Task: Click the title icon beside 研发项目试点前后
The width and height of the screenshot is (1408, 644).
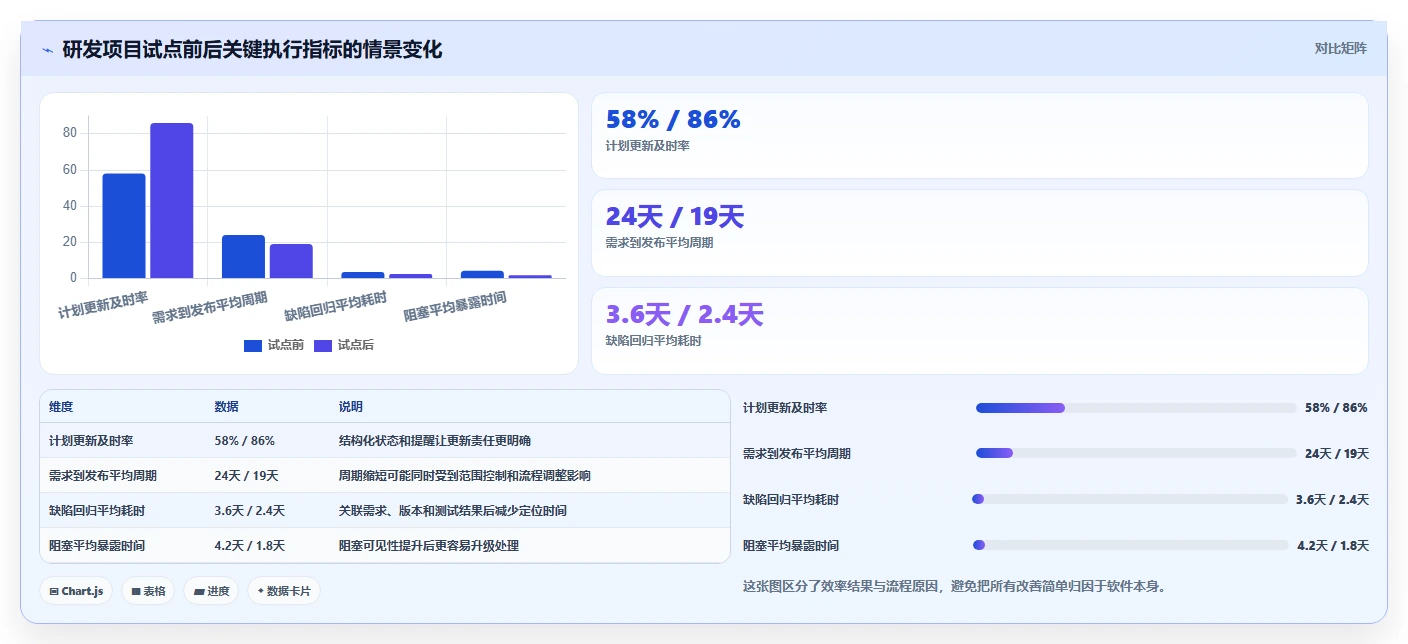Action: tap(47, 50)
